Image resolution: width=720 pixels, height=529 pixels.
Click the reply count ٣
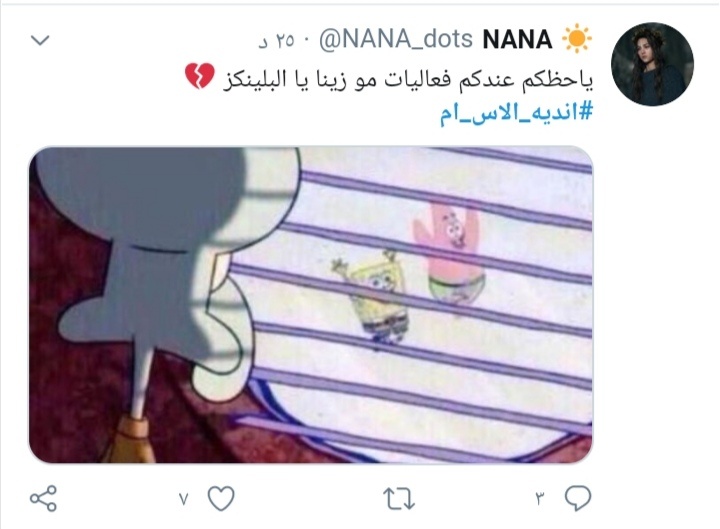(540, 499)
